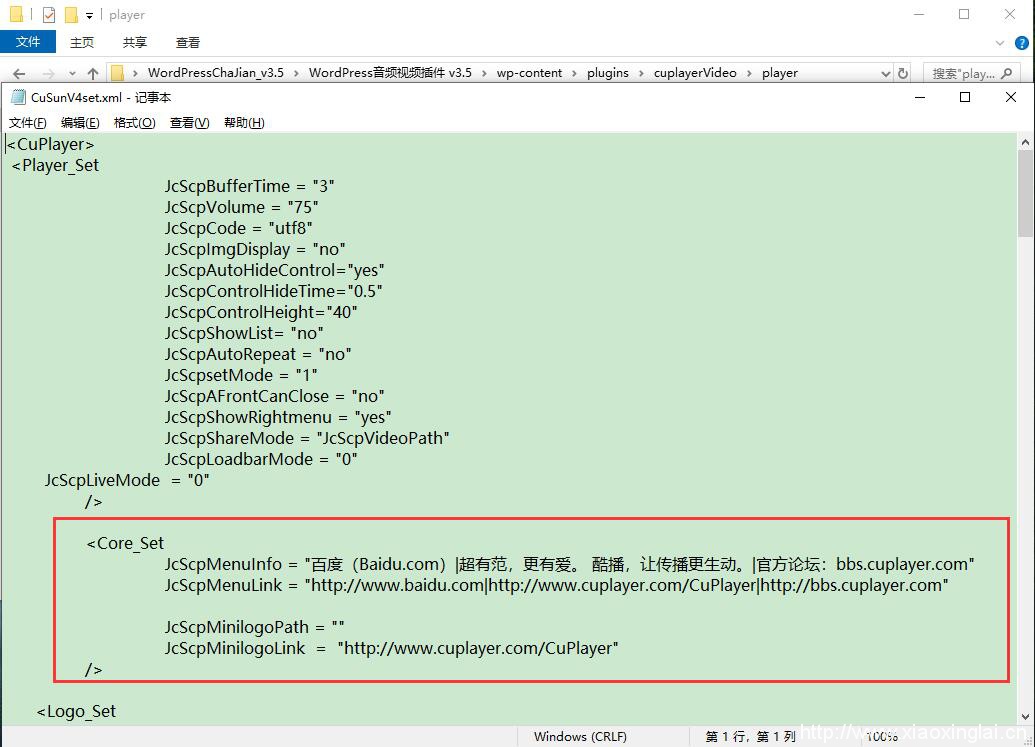Click the <Player_Set line
1035x747 pixels.
click(55, 165)
